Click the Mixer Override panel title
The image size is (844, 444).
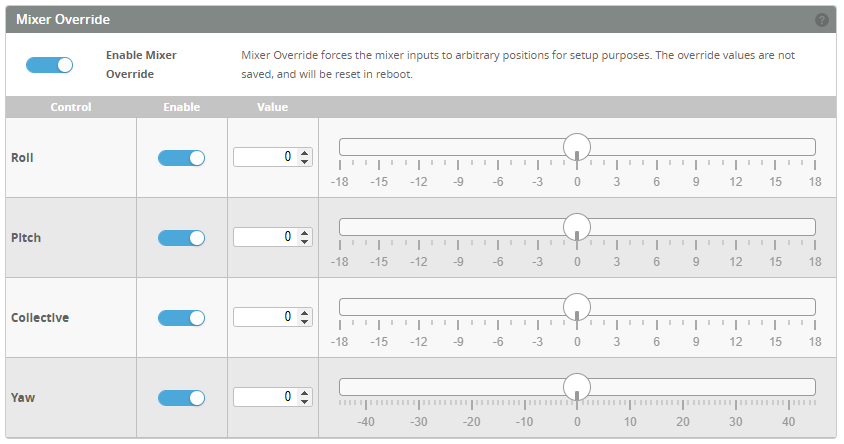63,20
